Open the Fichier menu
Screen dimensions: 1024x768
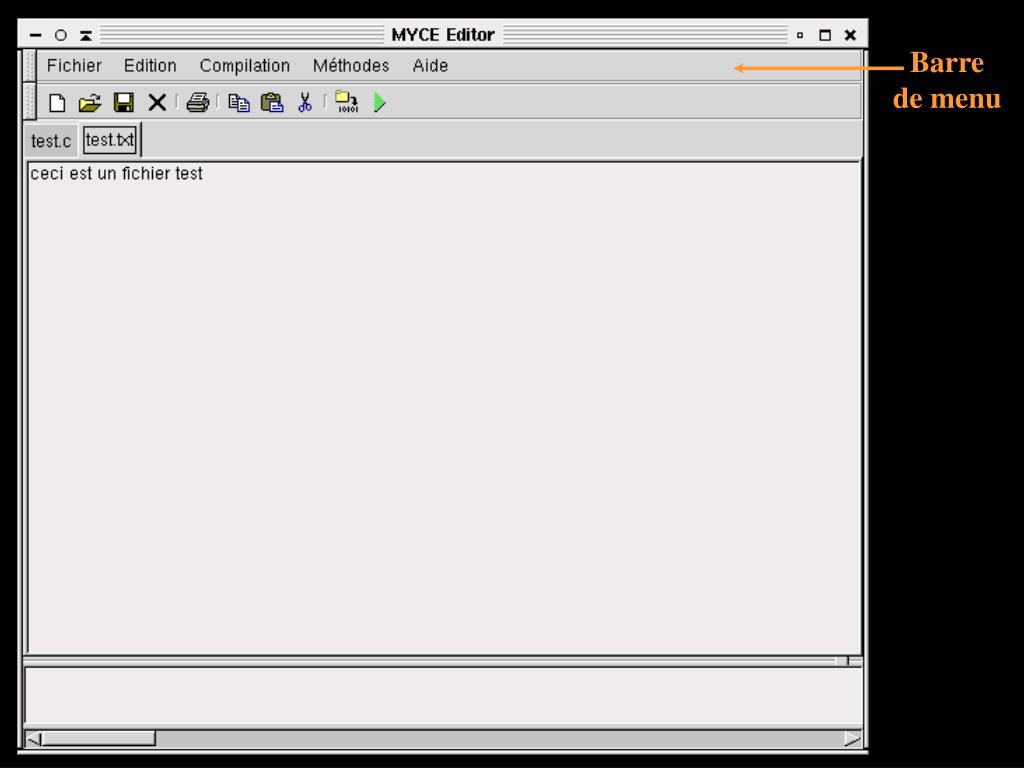pyautogui.click(x=74, y=65)
